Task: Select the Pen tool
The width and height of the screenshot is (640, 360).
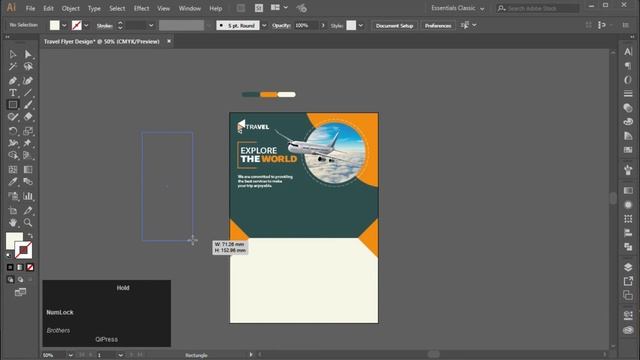Action: 13,81
